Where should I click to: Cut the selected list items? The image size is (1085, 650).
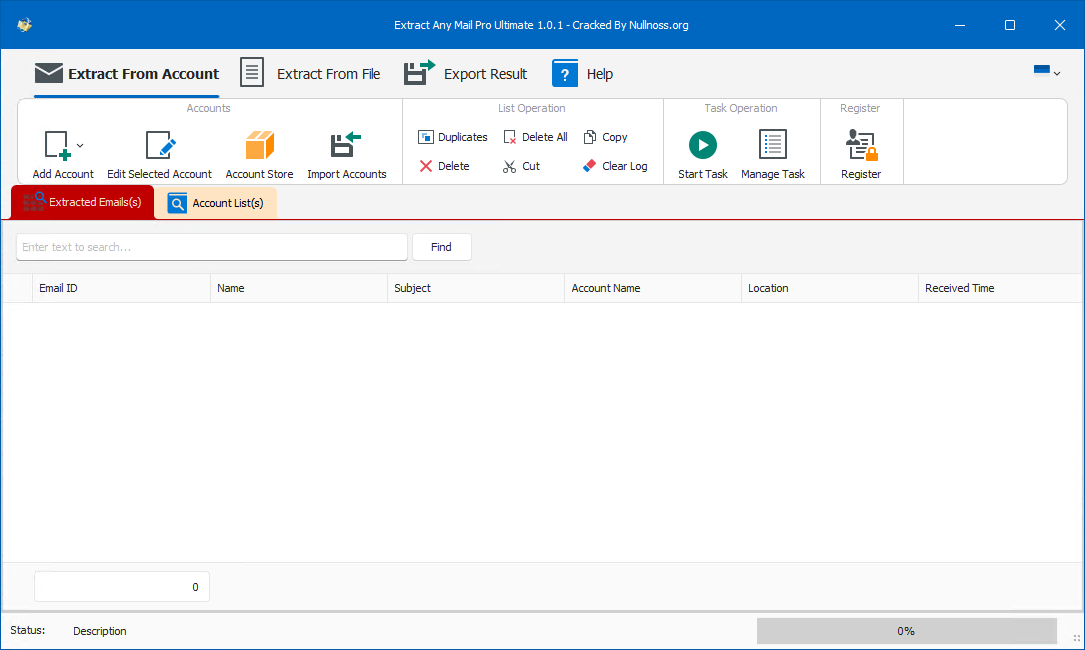click(521, 166)
